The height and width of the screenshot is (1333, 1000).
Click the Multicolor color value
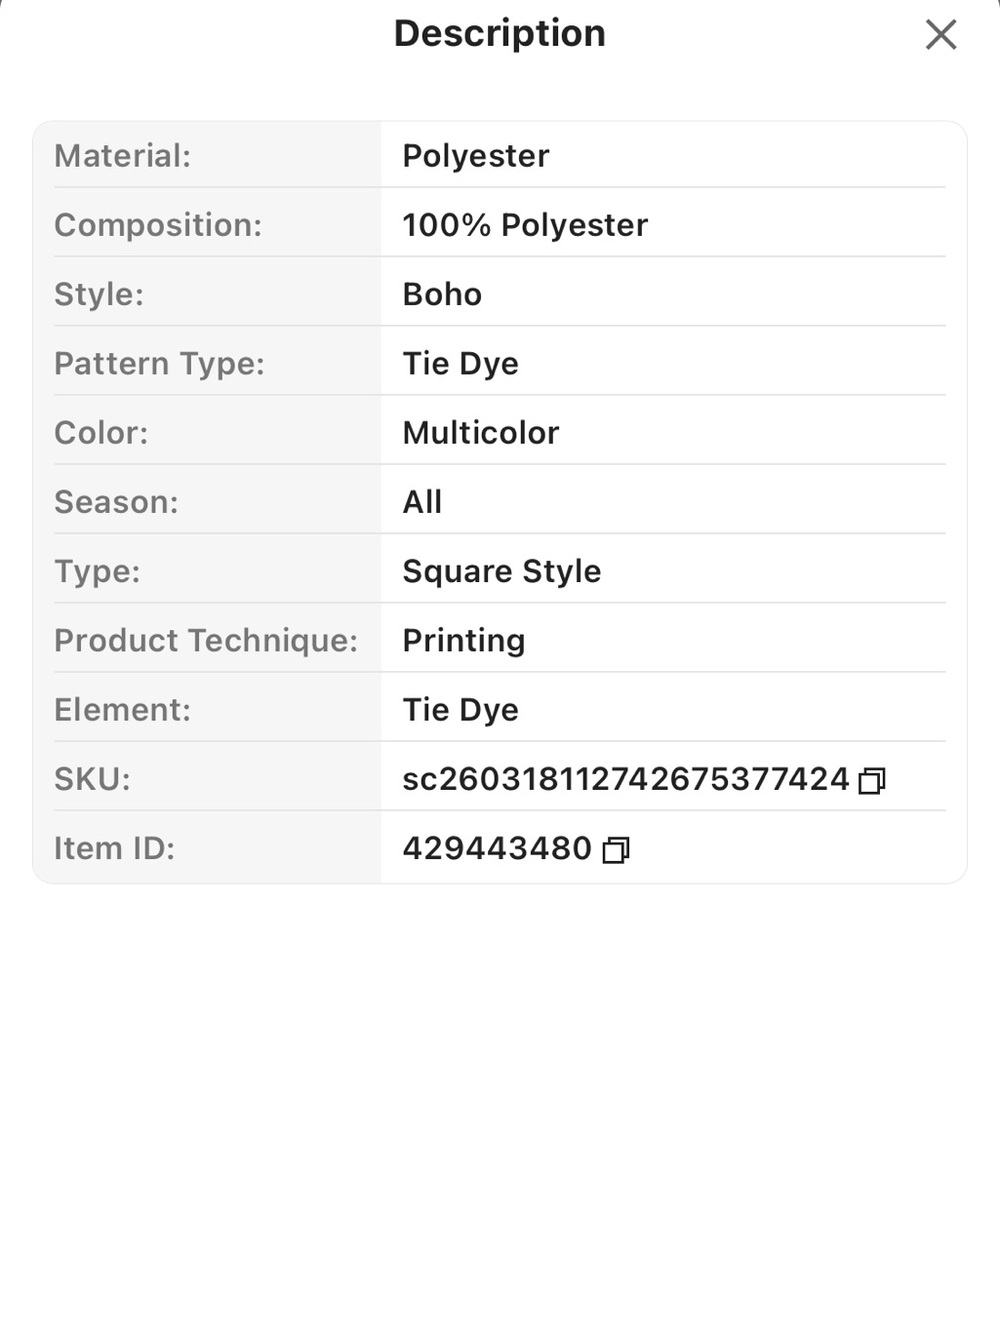481,433
